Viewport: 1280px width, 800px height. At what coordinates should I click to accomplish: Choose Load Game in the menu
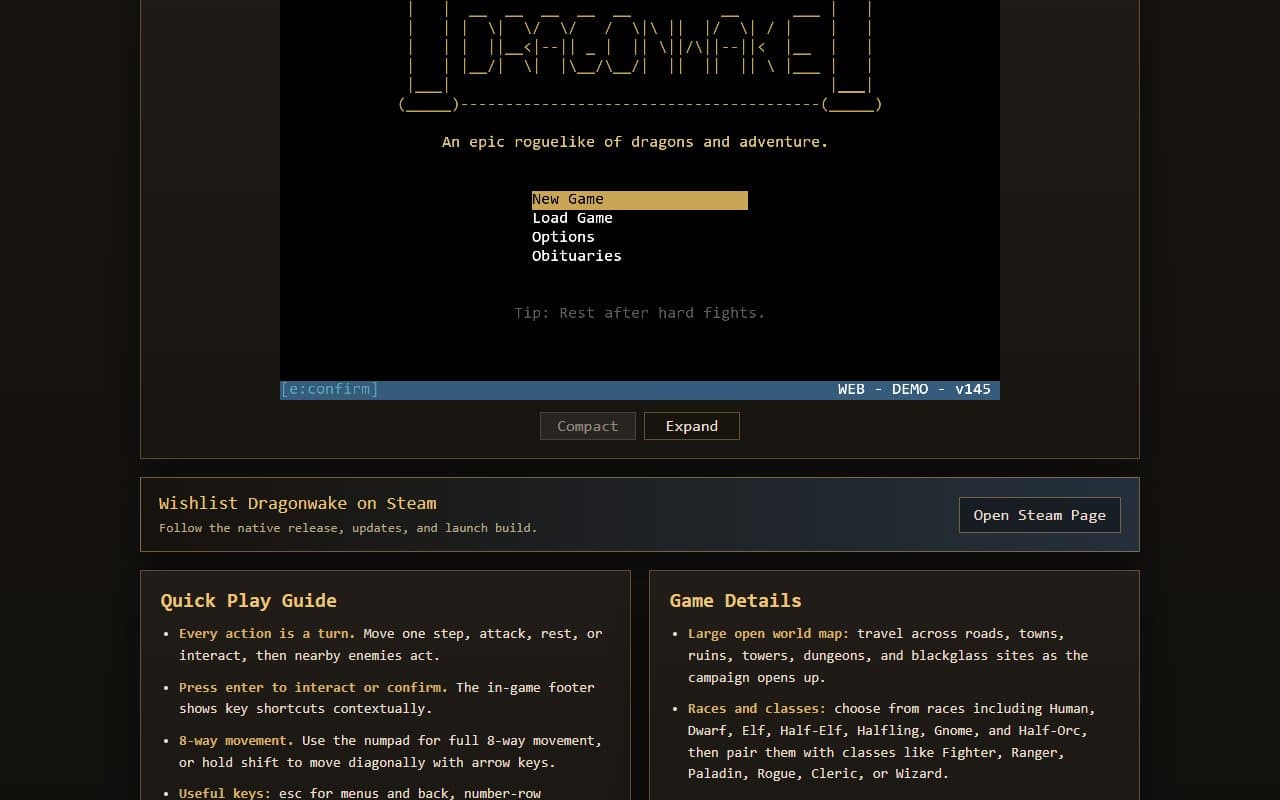[x=572, y=218]
